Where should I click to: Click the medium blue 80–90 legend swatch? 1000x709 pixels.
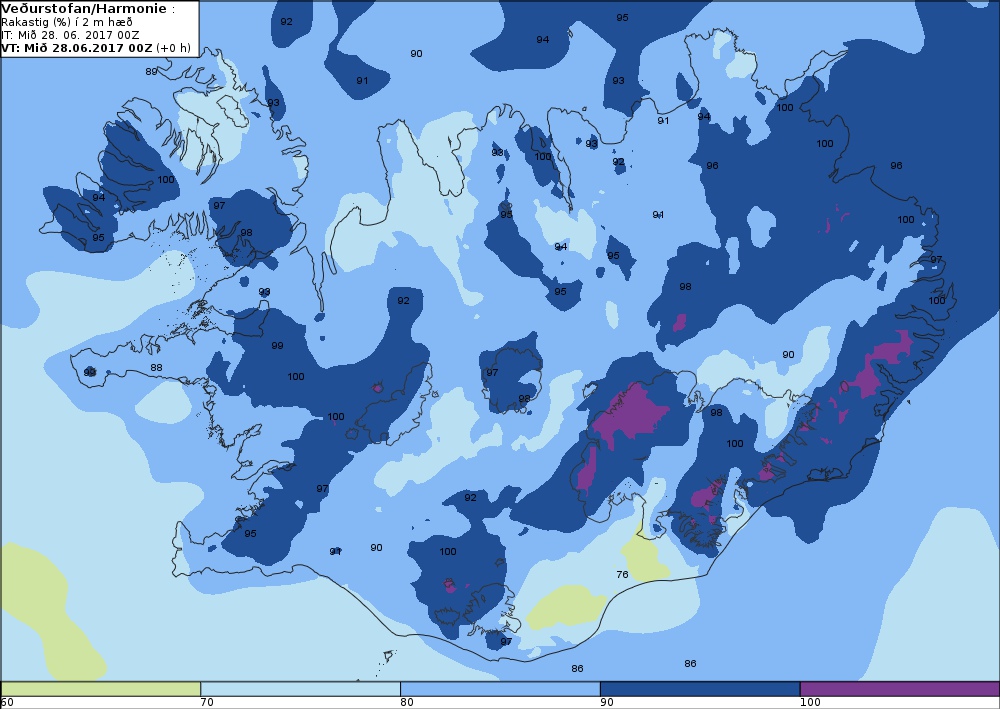pos(500,689)
